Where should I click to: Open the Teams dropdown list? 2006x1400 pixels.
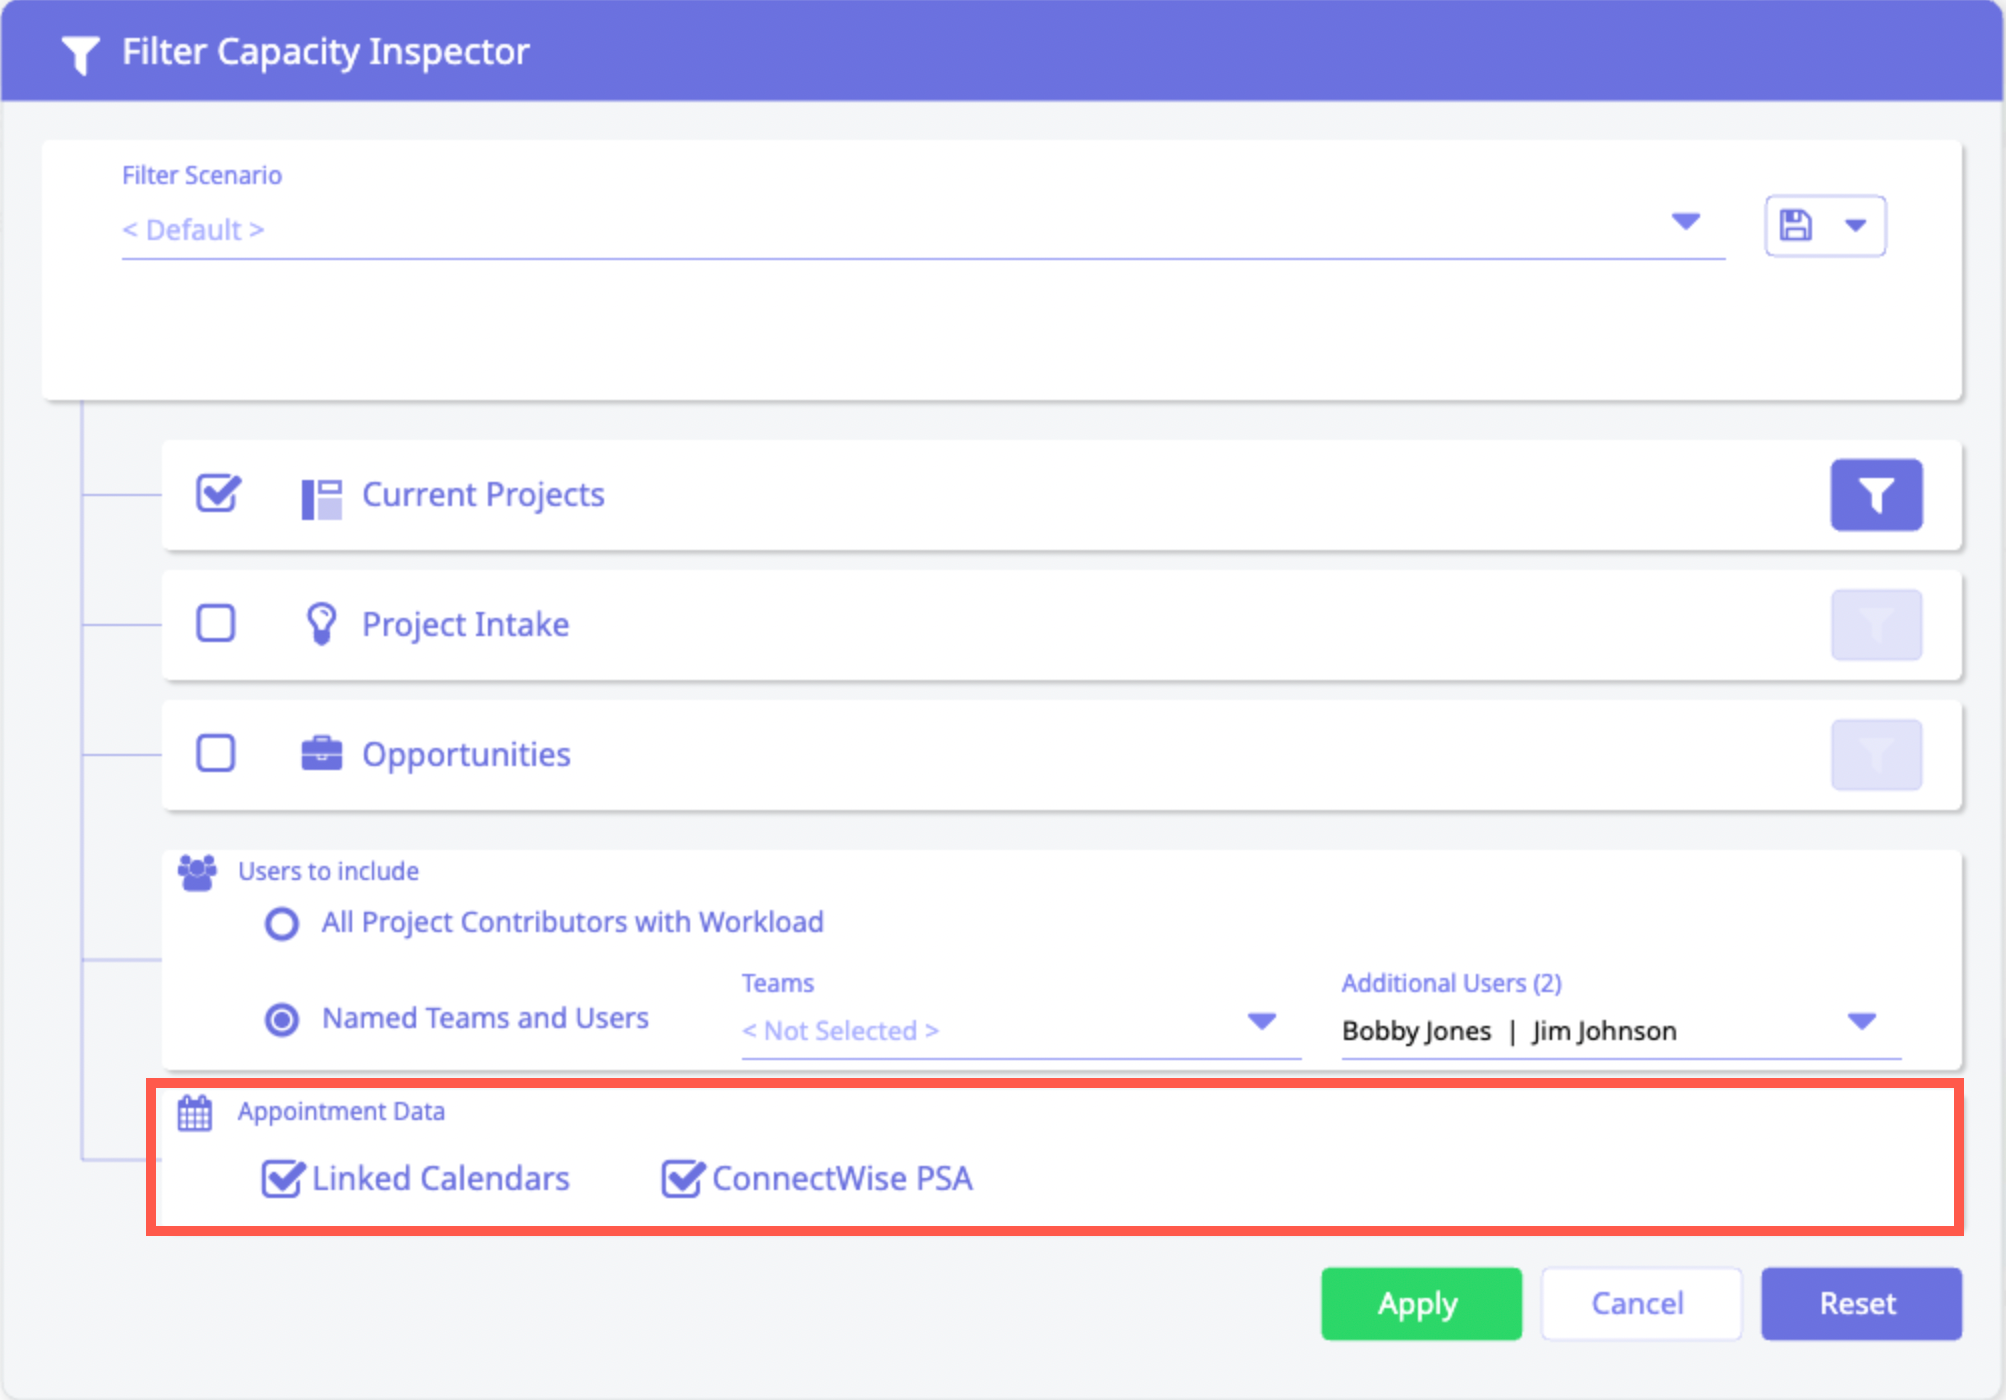(1262, 1021)
